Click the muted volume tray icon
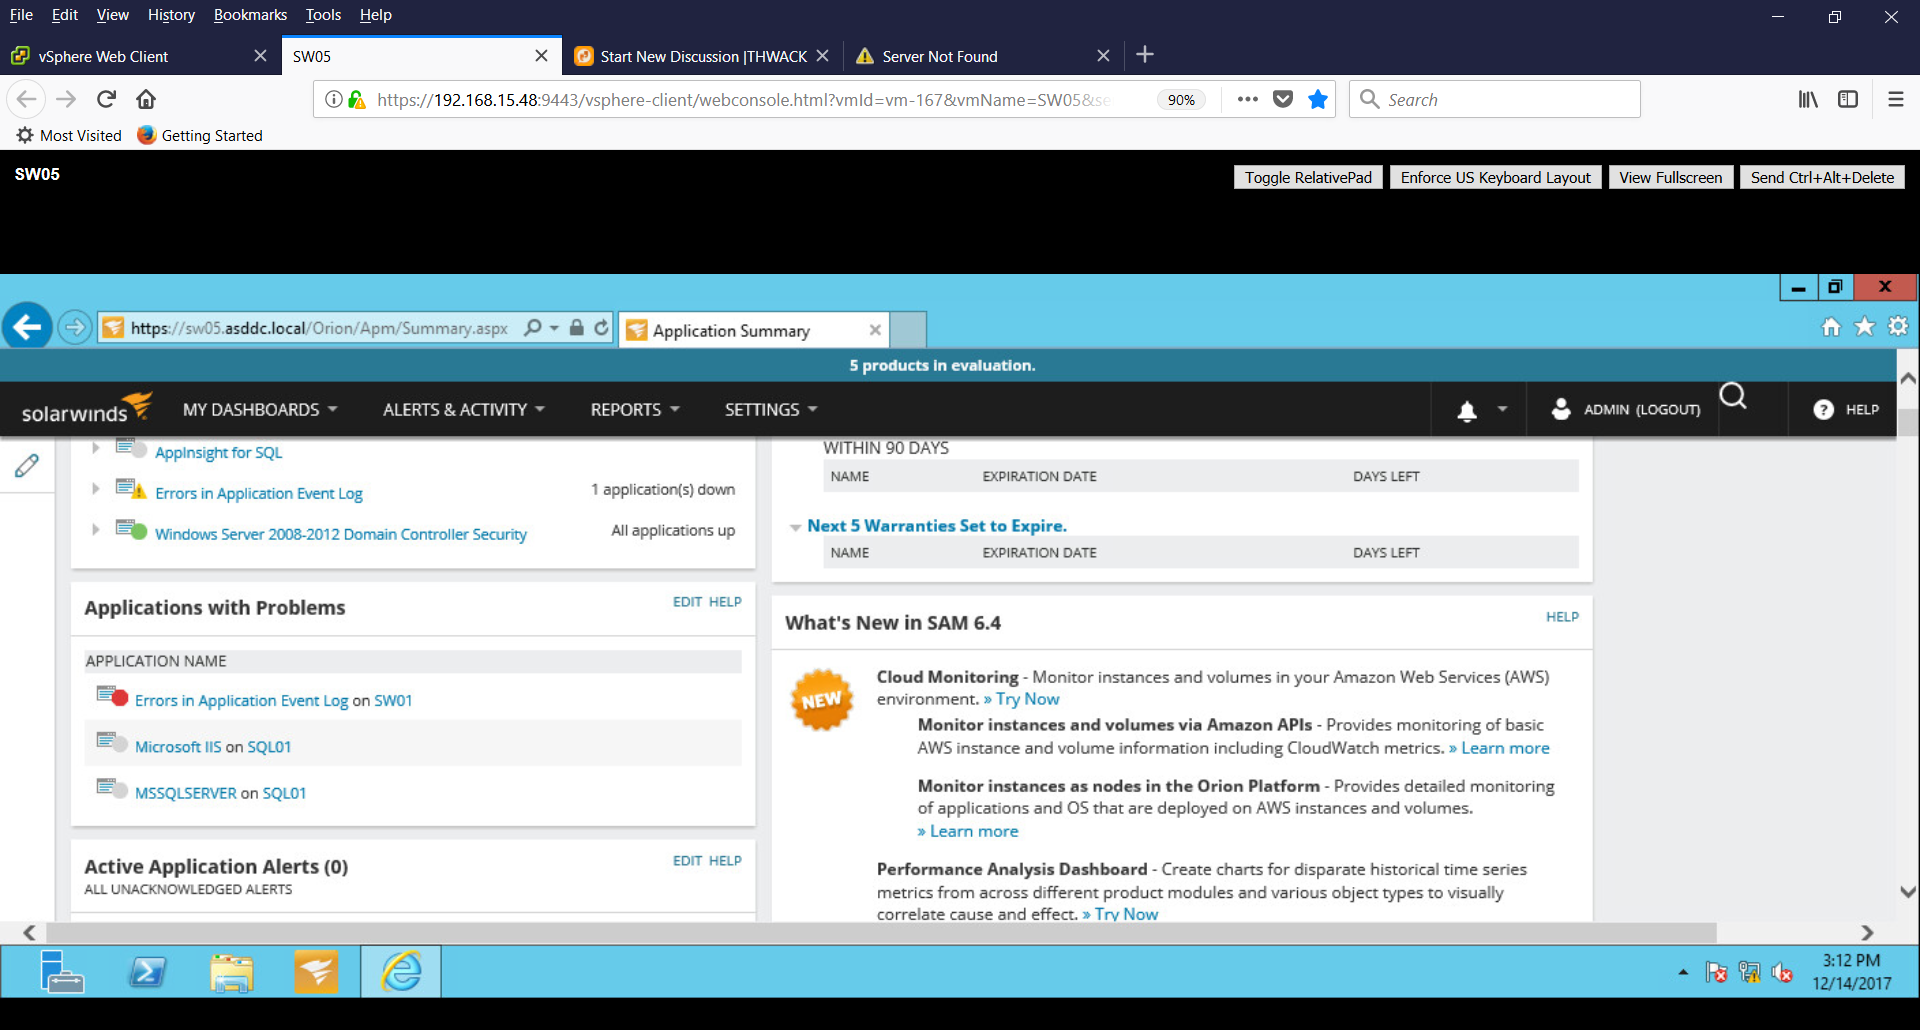Screen dimensions: 1920x1030 (1782, 972)
